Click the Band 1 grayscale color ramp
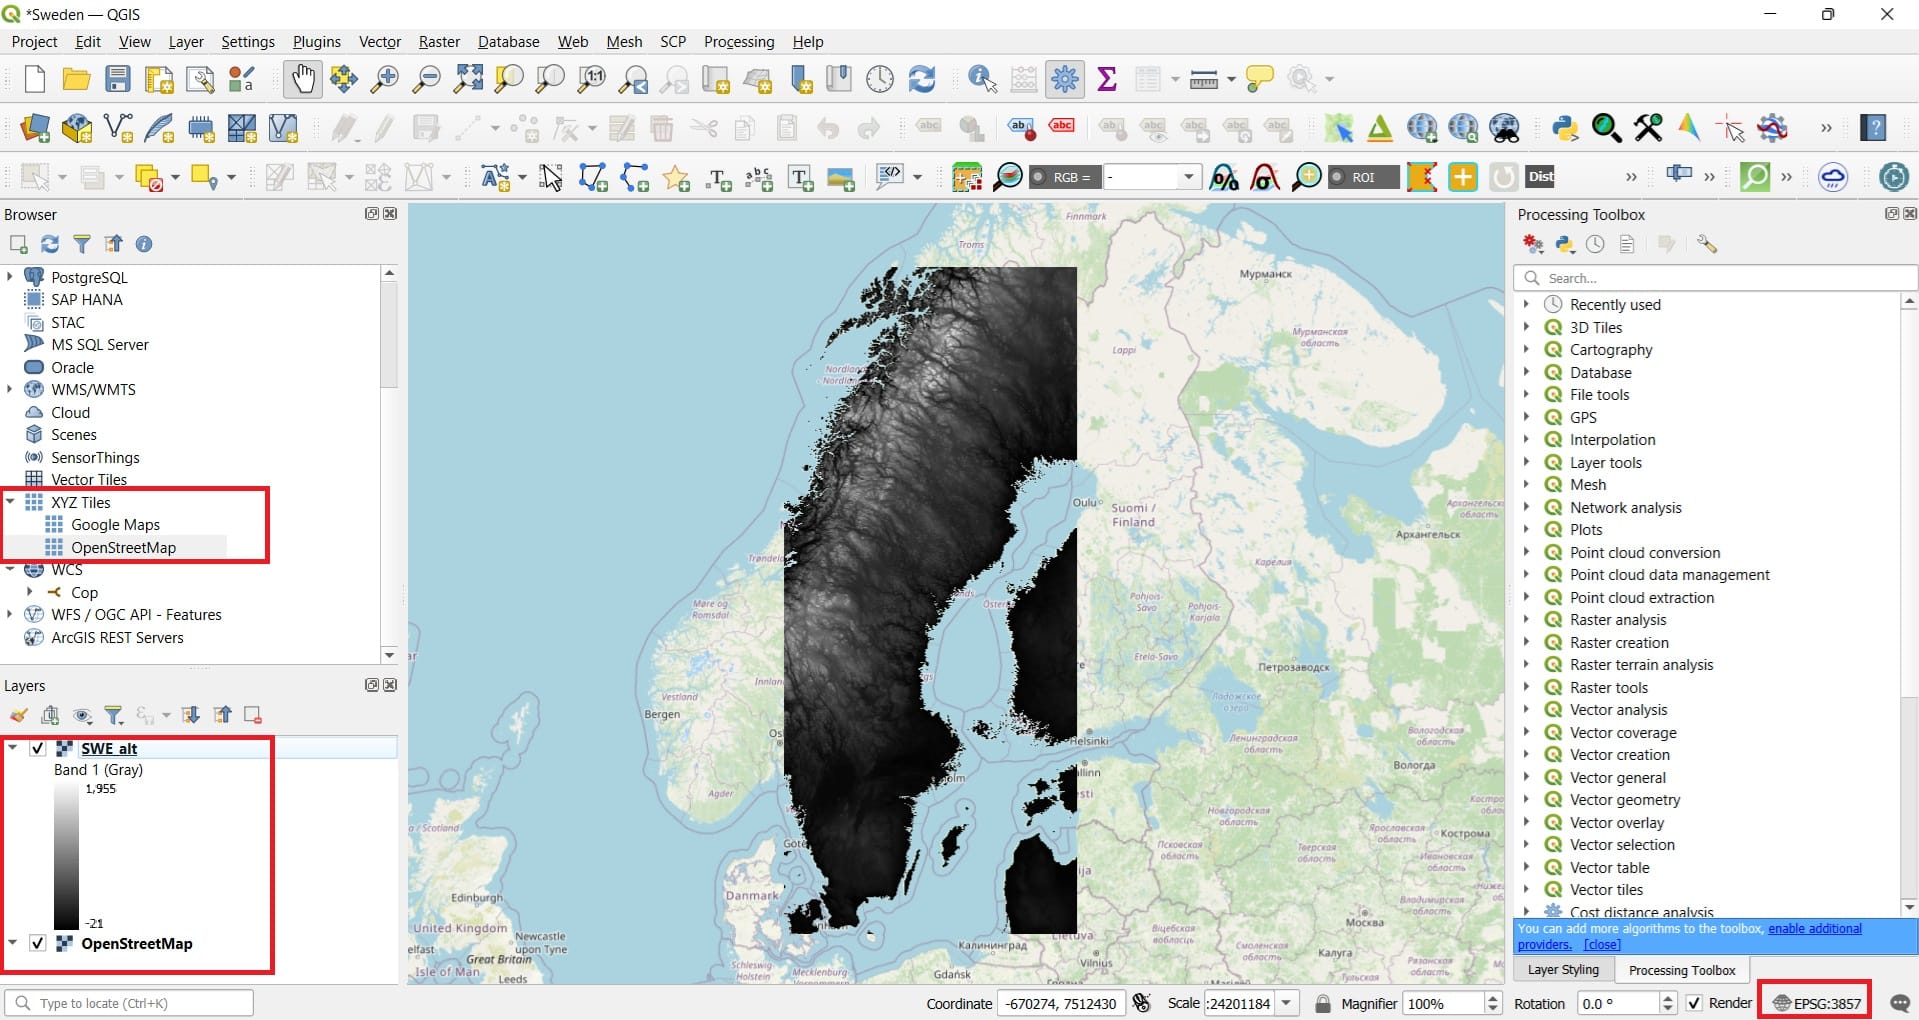 point(66,856)
